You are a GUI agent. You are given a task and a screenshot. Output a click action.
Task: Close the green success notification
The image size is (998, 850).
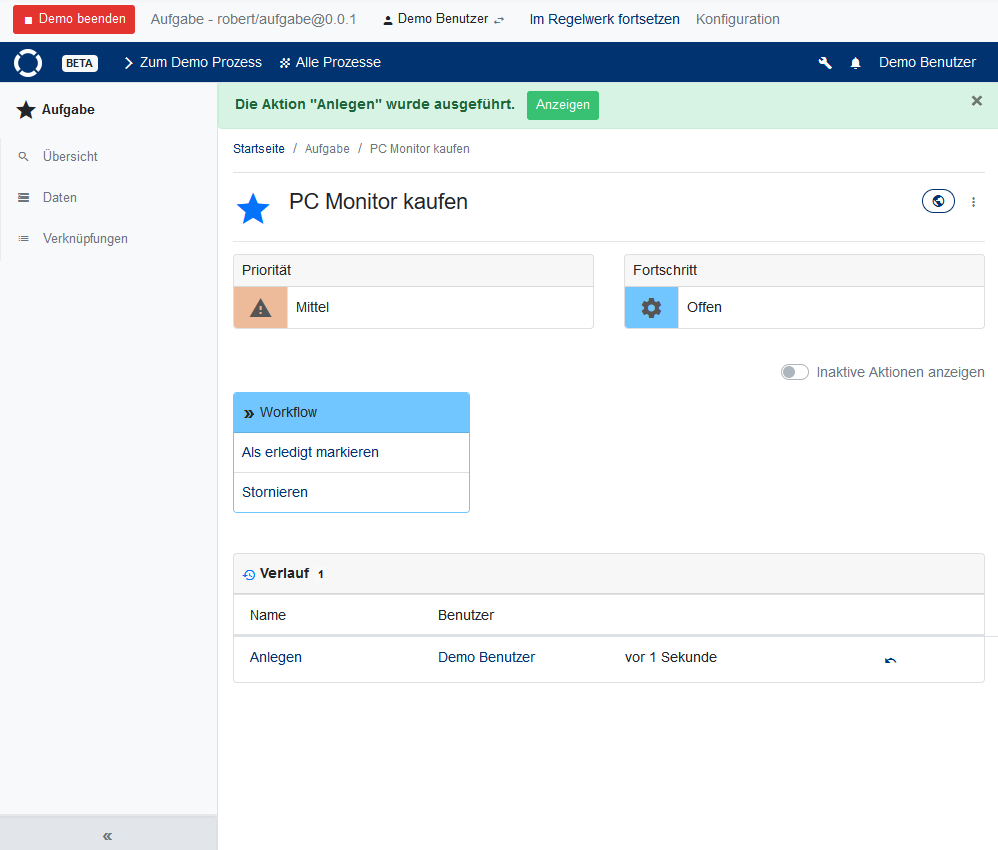pos(976,101)
